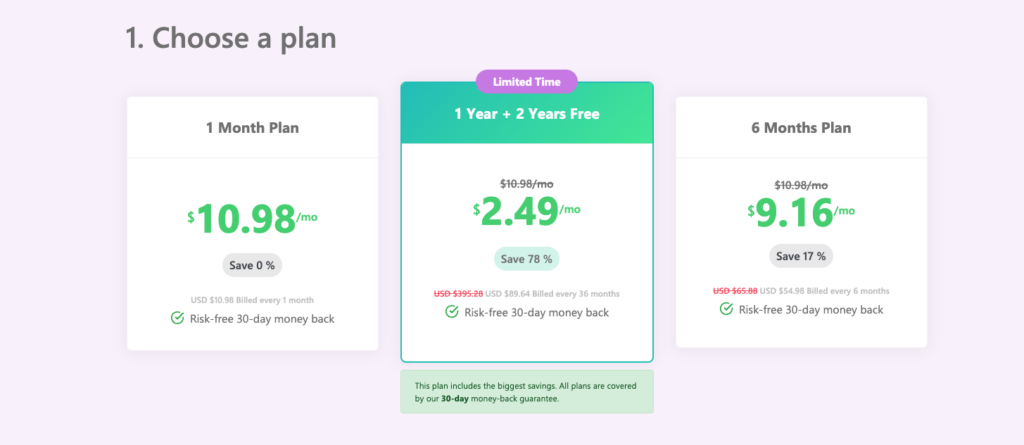Screen dimensions: 1024x445
Task: Click the checkmark icon in 1 Month Plan
Action: [x=177, y=318]
